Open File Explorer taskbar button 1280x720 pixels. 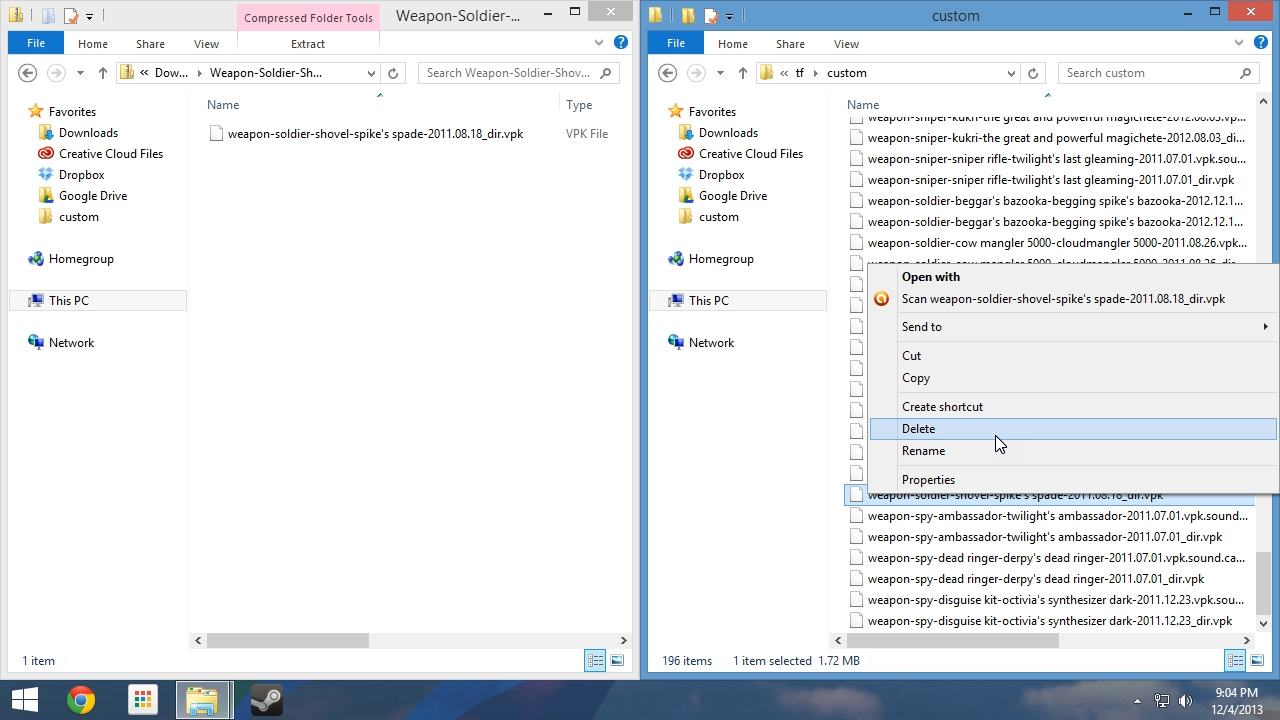[x=204, y=700]
